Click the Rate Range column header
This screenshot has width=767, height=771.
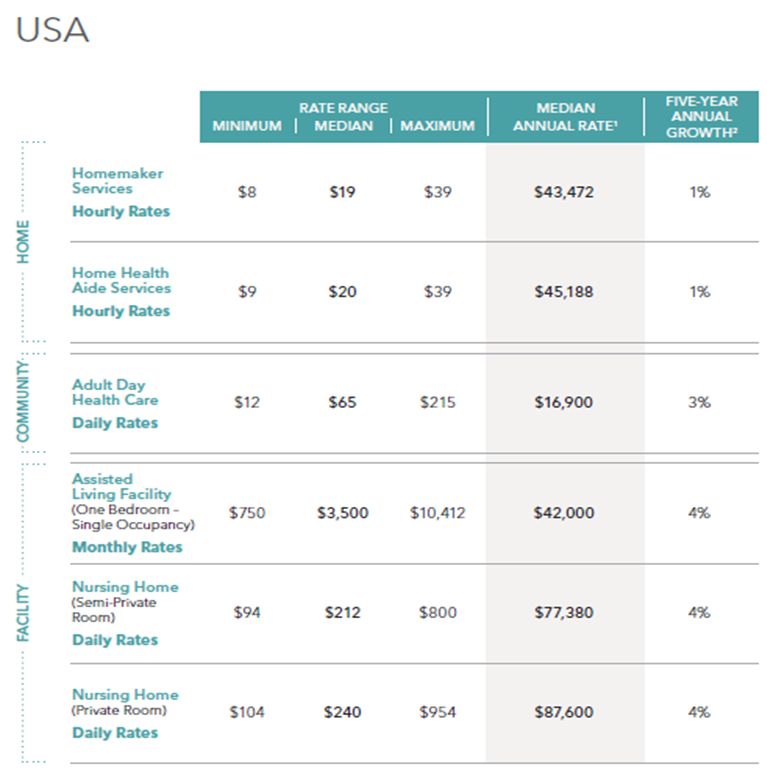(x=343, y=108)
